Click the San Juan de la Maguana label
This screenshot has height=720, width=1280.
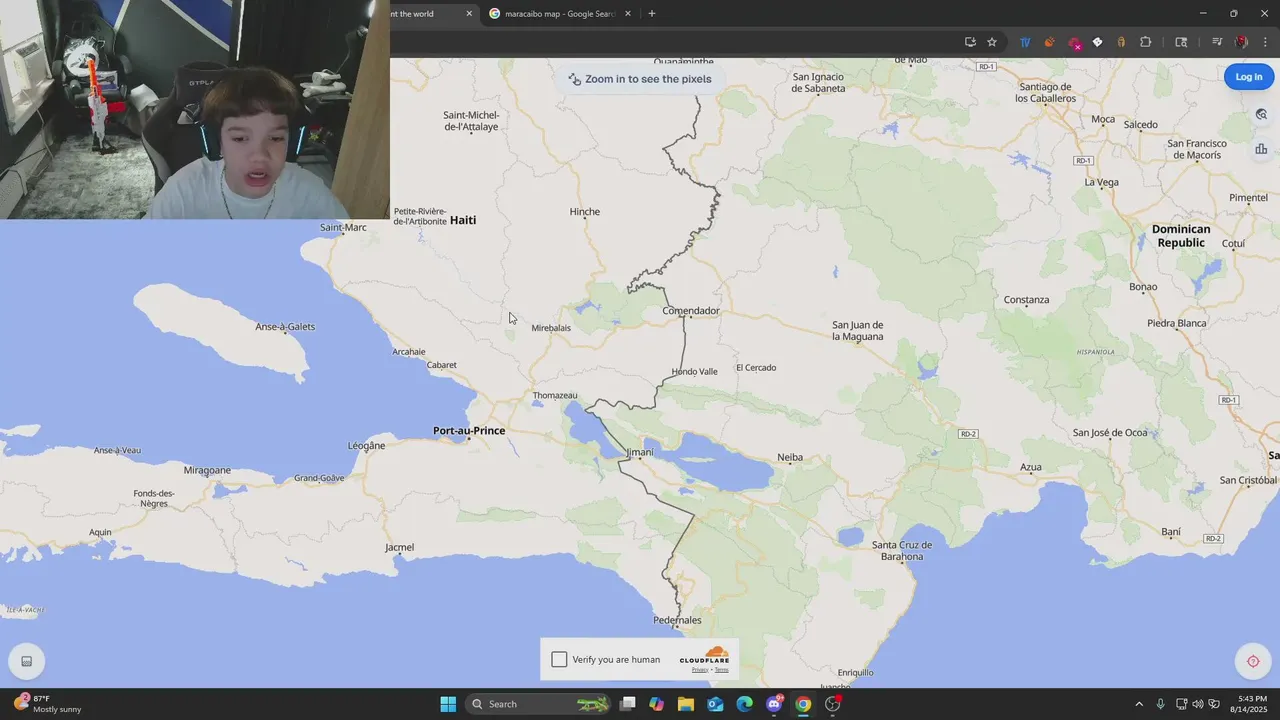(x=858, y=331)
